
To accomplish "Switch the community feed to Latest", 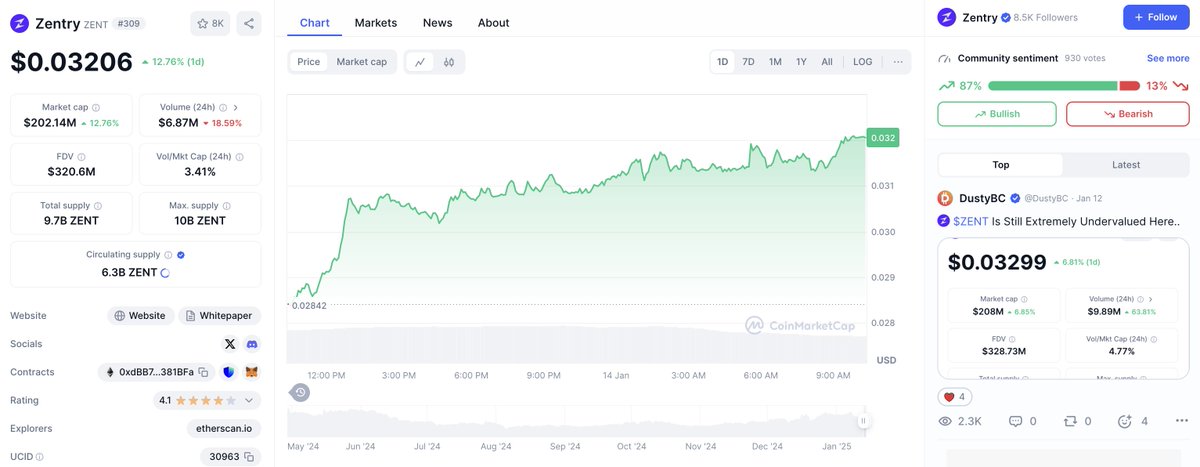I will [1126, 165].
